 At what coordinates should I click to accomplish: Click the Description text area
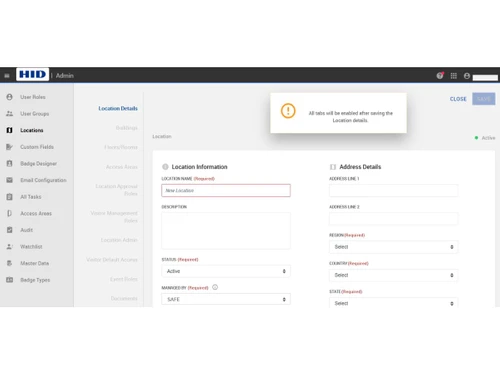(226, 231)
